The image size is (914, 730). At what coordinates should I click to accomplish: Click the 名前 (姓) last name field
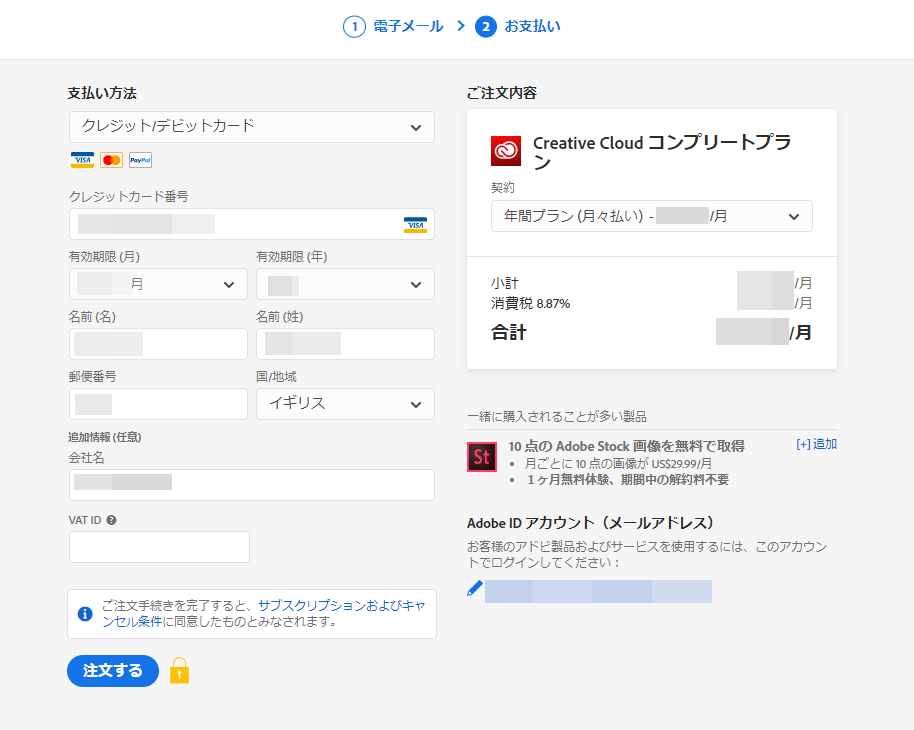coord(346,344)
